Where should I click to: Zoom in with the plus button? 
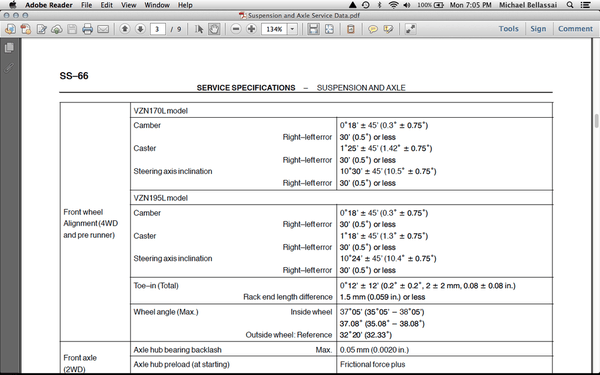tap(251, 29)
